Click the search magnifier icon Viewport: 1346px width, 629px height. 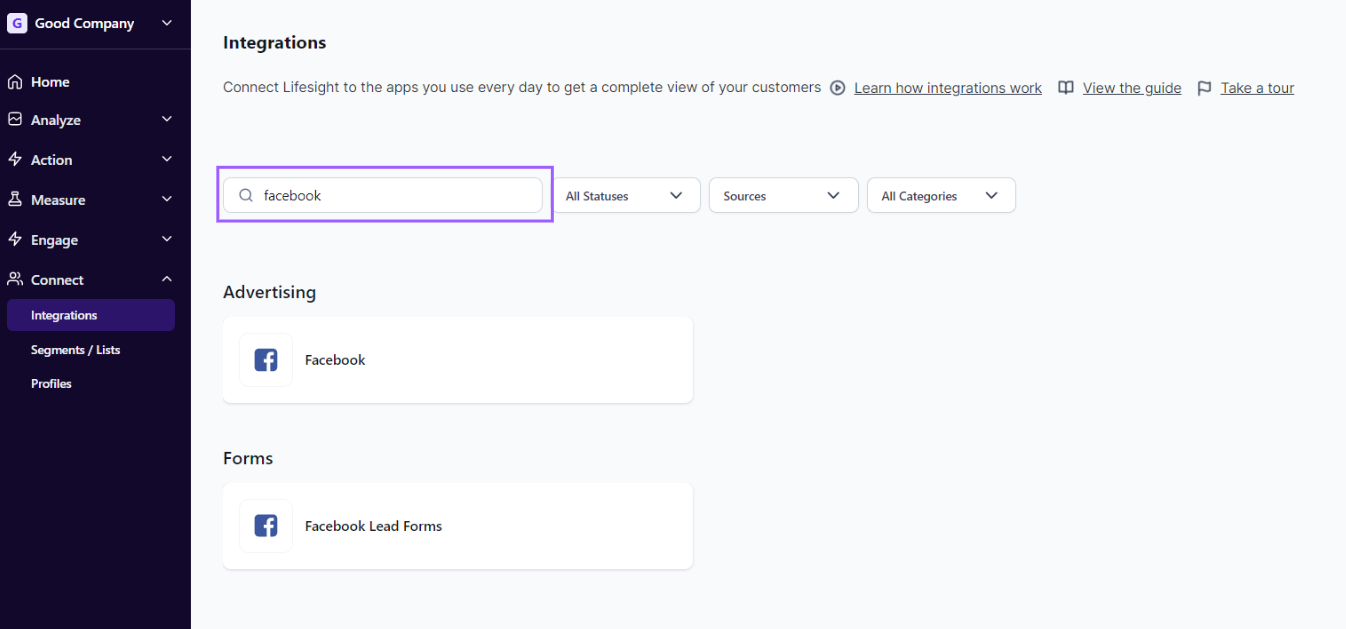coord(246,196)
